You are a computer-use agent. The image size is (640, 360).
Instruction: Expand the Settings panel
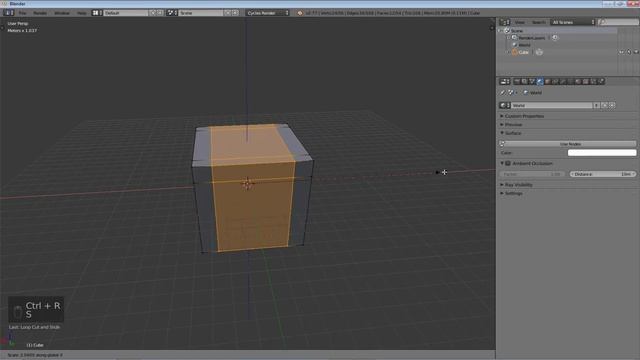512,193
